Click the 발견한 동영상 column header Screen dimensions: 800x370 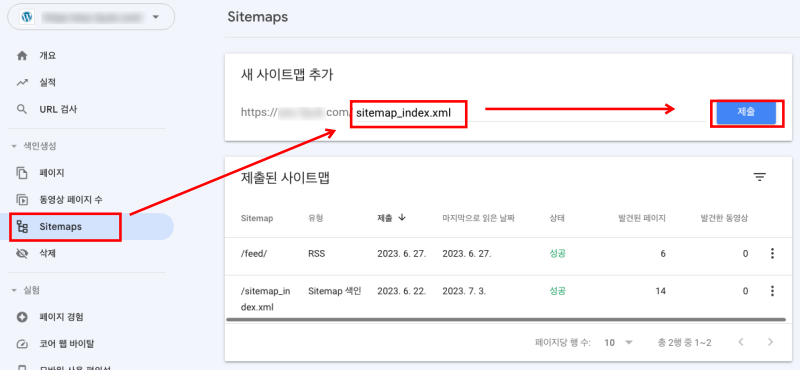click(x=724, y=218)
